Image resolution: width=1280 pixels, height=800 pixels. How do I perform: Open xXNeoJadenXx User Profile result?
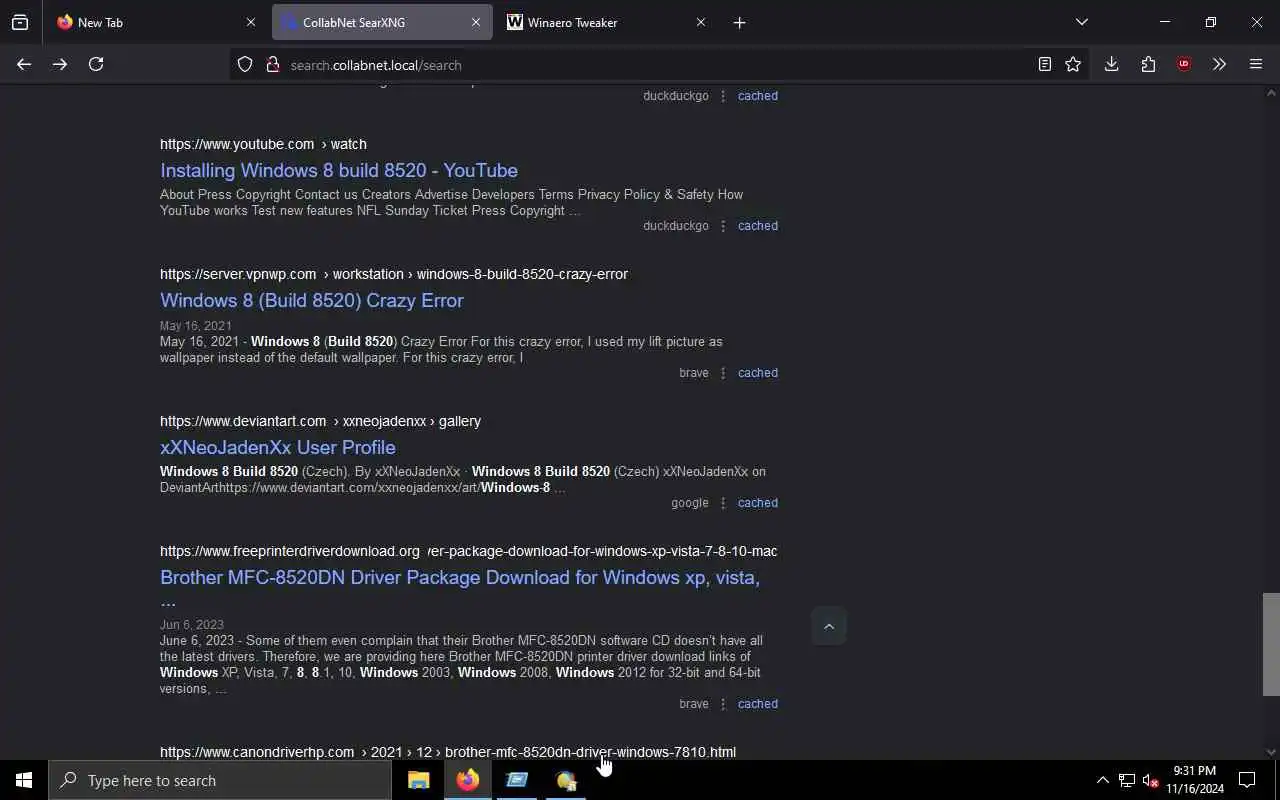[278, 447]
